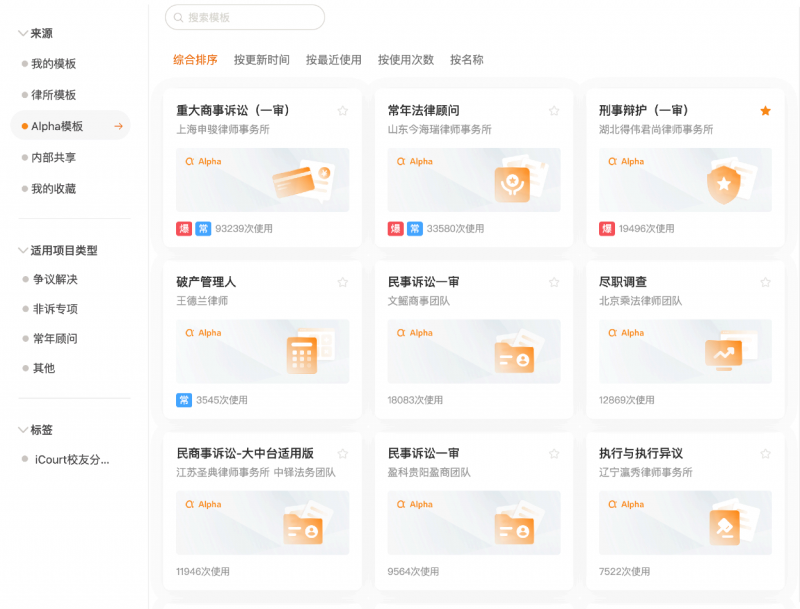The height and width of the screenshot is (609, 800).
Task: Click 12869次使用 usage count
Action: click(627, 400)
